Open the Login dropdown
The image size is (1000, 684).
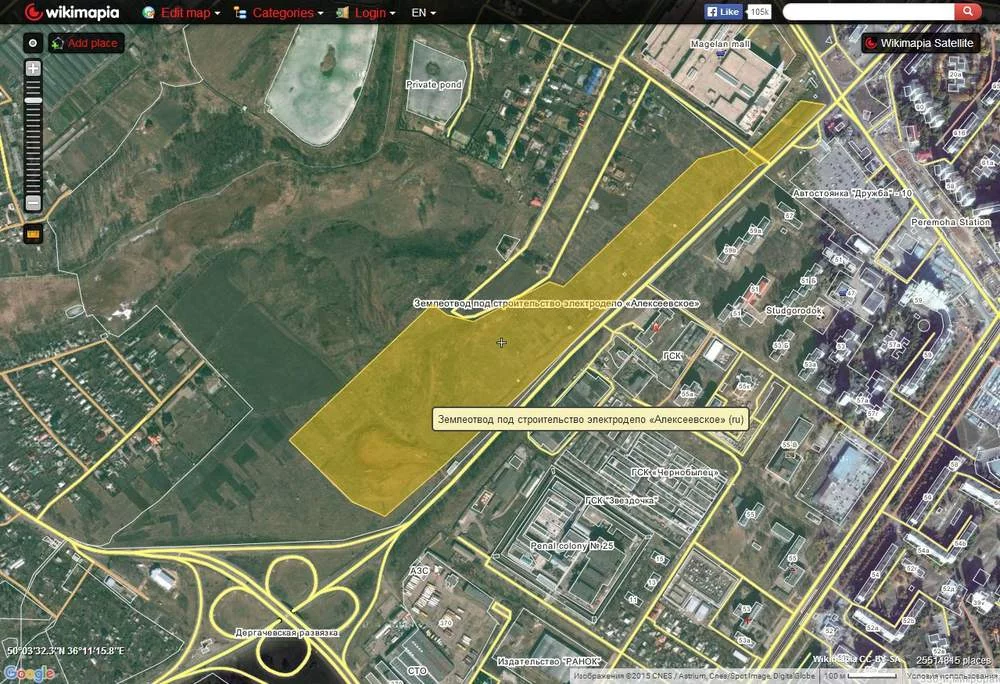(366, 13)
